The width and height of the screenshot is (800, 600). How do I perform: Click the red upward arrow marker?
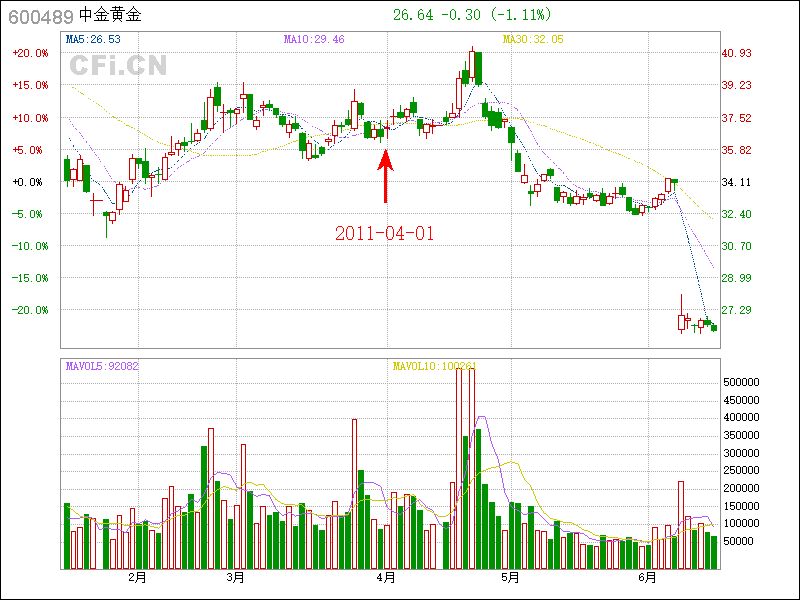point(386,175)
